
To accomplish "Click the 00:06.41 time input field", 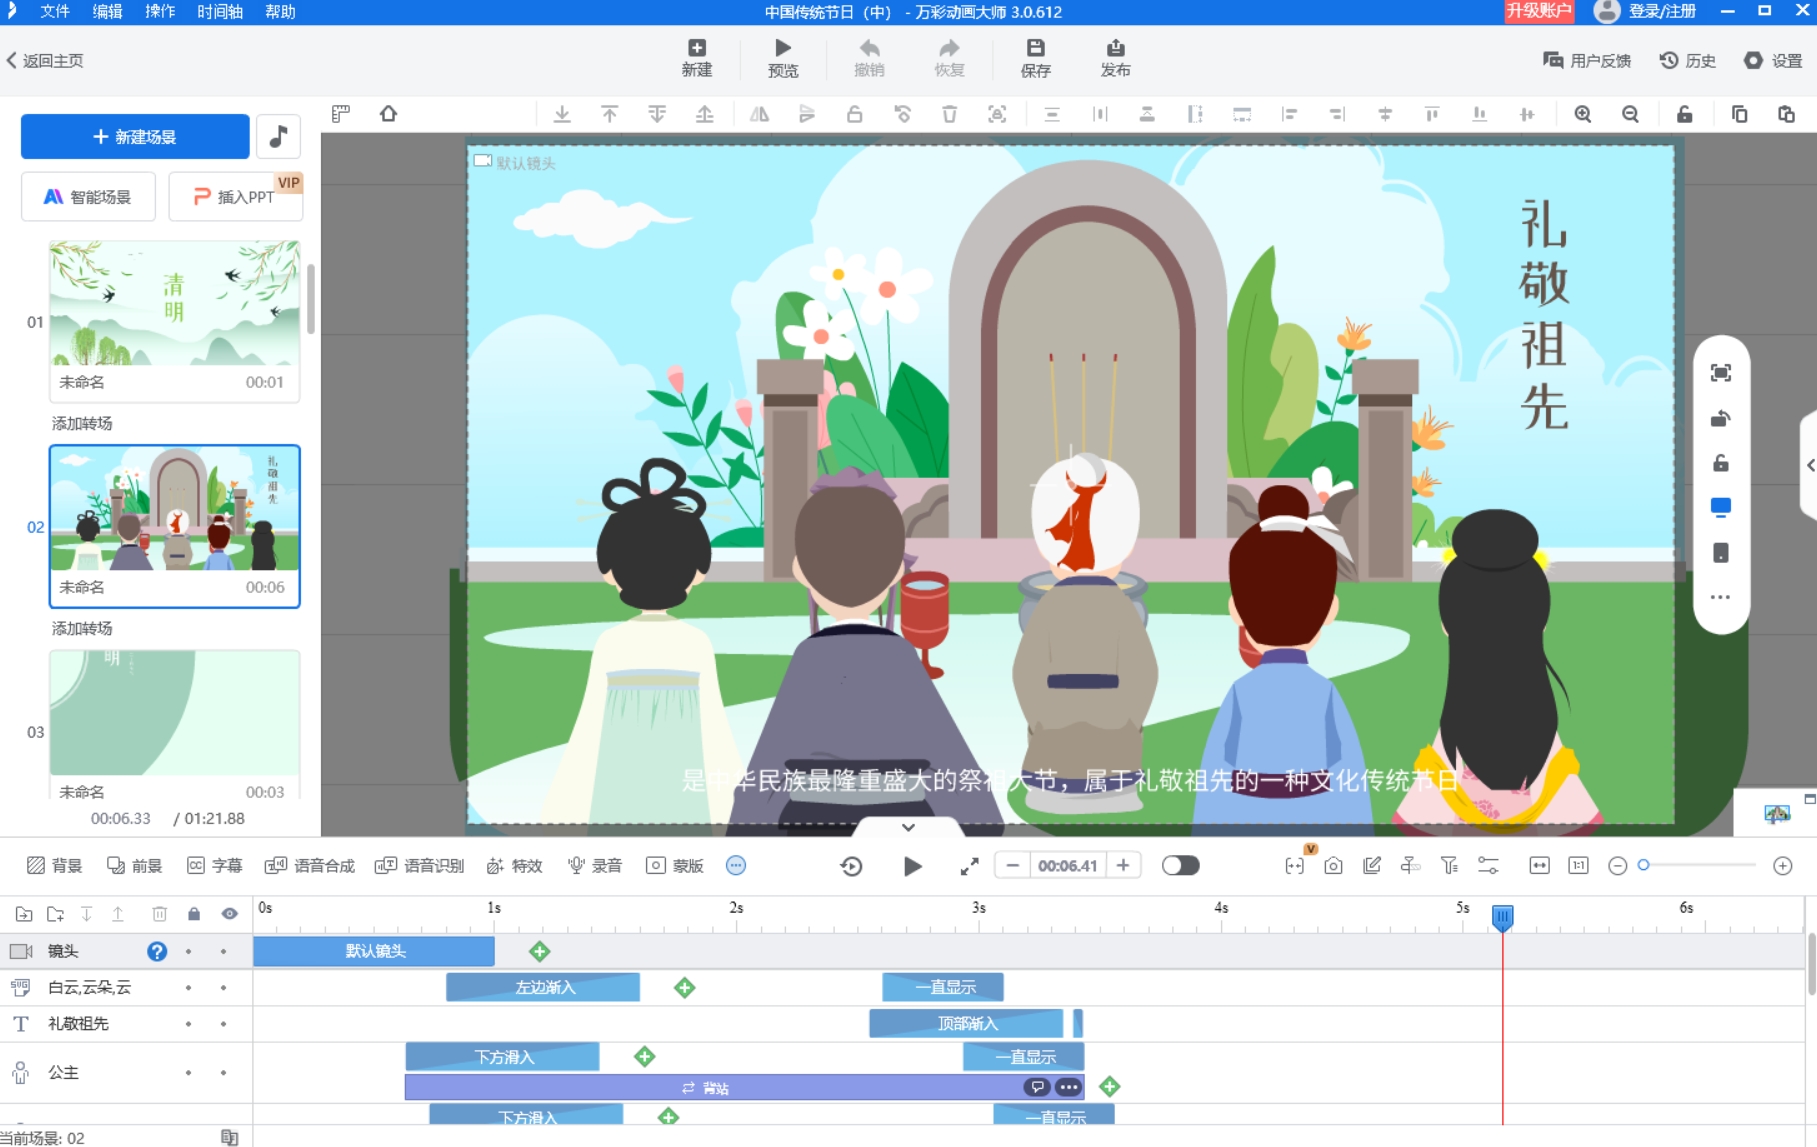I will pyautogui.click(x=1067, y=866).
